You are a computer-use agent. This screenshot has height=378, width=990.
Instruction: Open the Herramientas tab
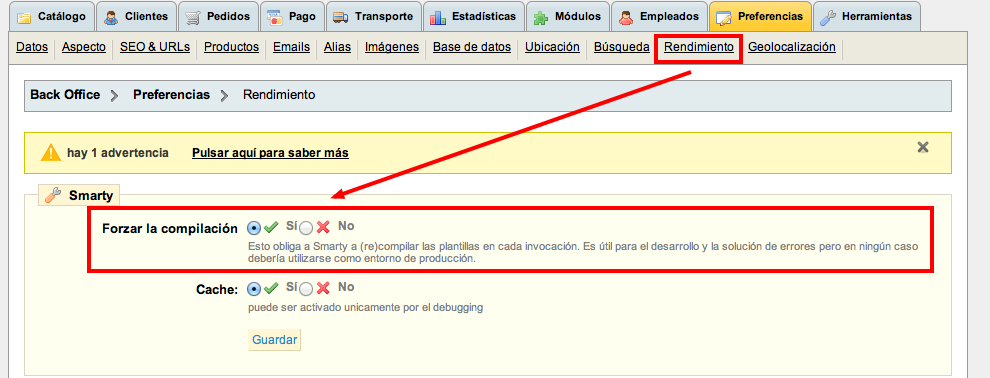point(867,16)
